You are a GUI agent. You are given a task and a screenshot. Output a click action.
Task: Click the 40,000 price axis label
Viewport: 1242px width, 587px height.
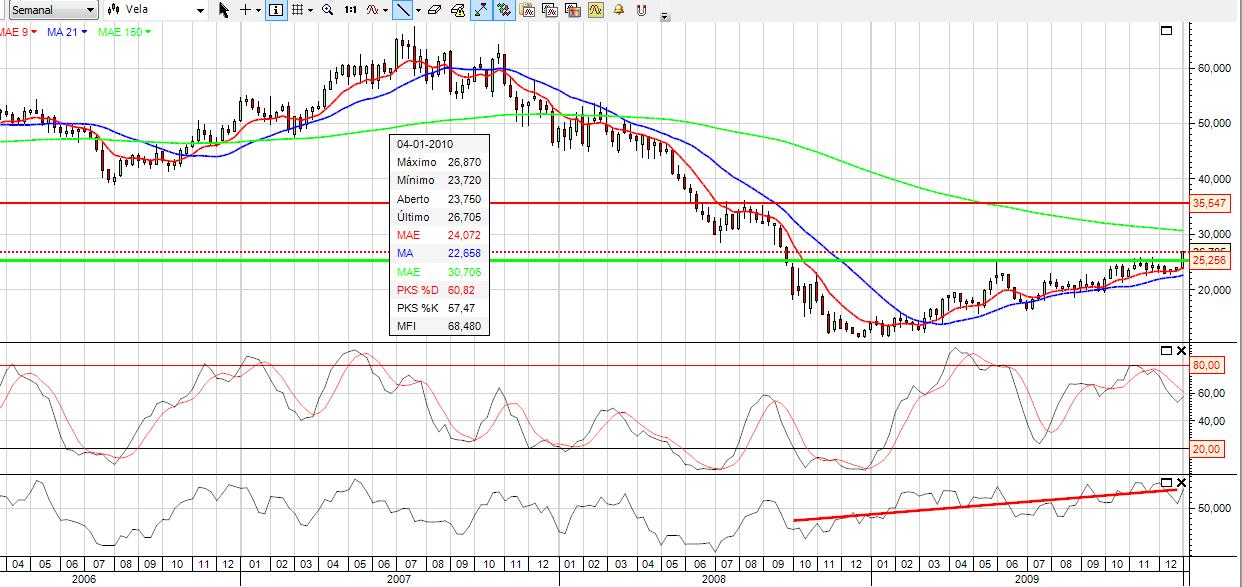(1214, 179)
